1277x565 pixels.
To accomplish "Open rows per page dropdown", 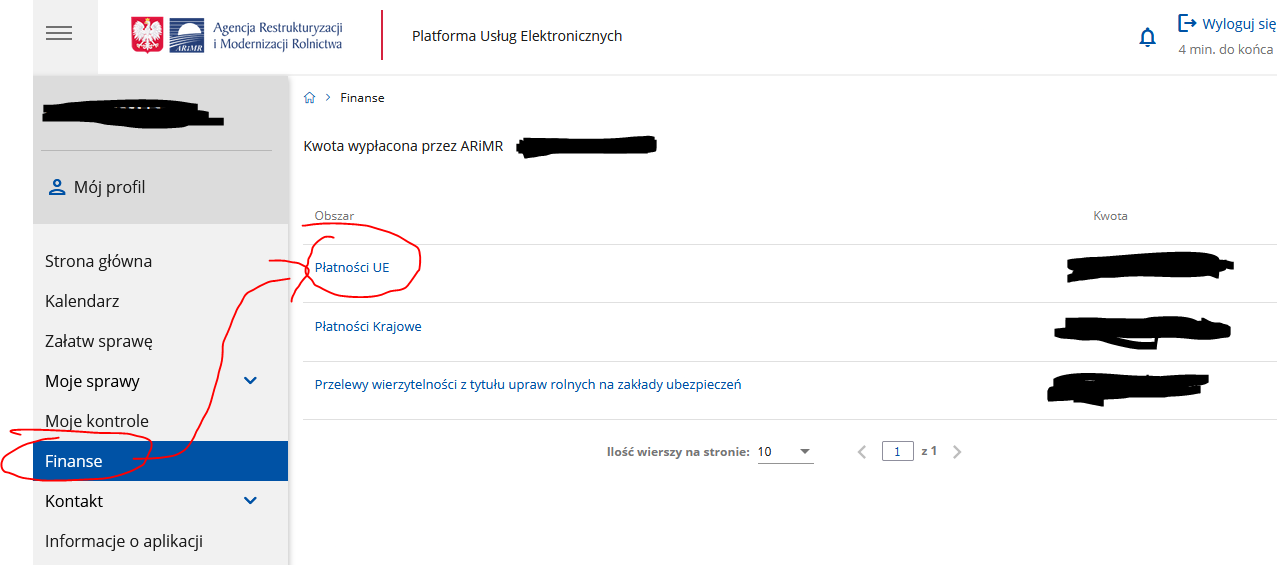I will (x=785, y=452).
